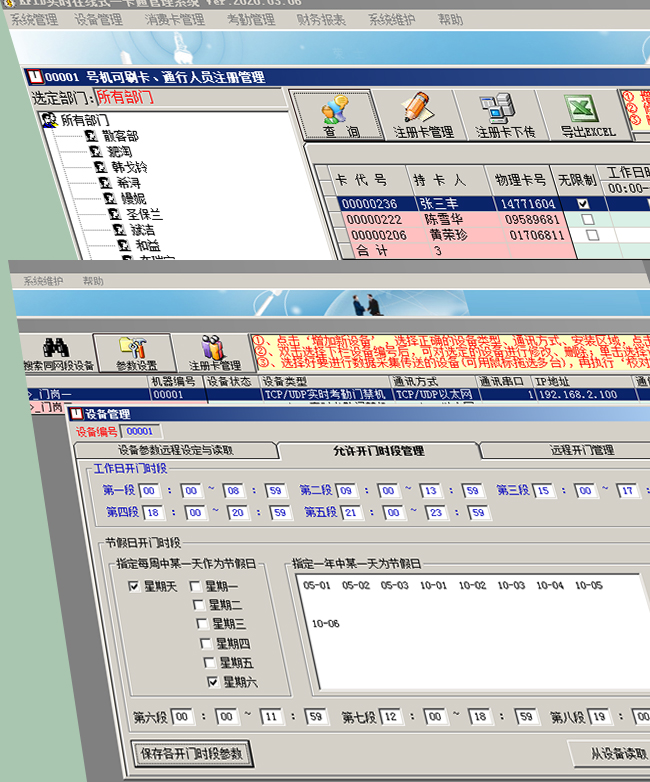Screen dimensions: 650x782
Task: Export the list with 导出EXCEL
Action: [x=587, y=115]
